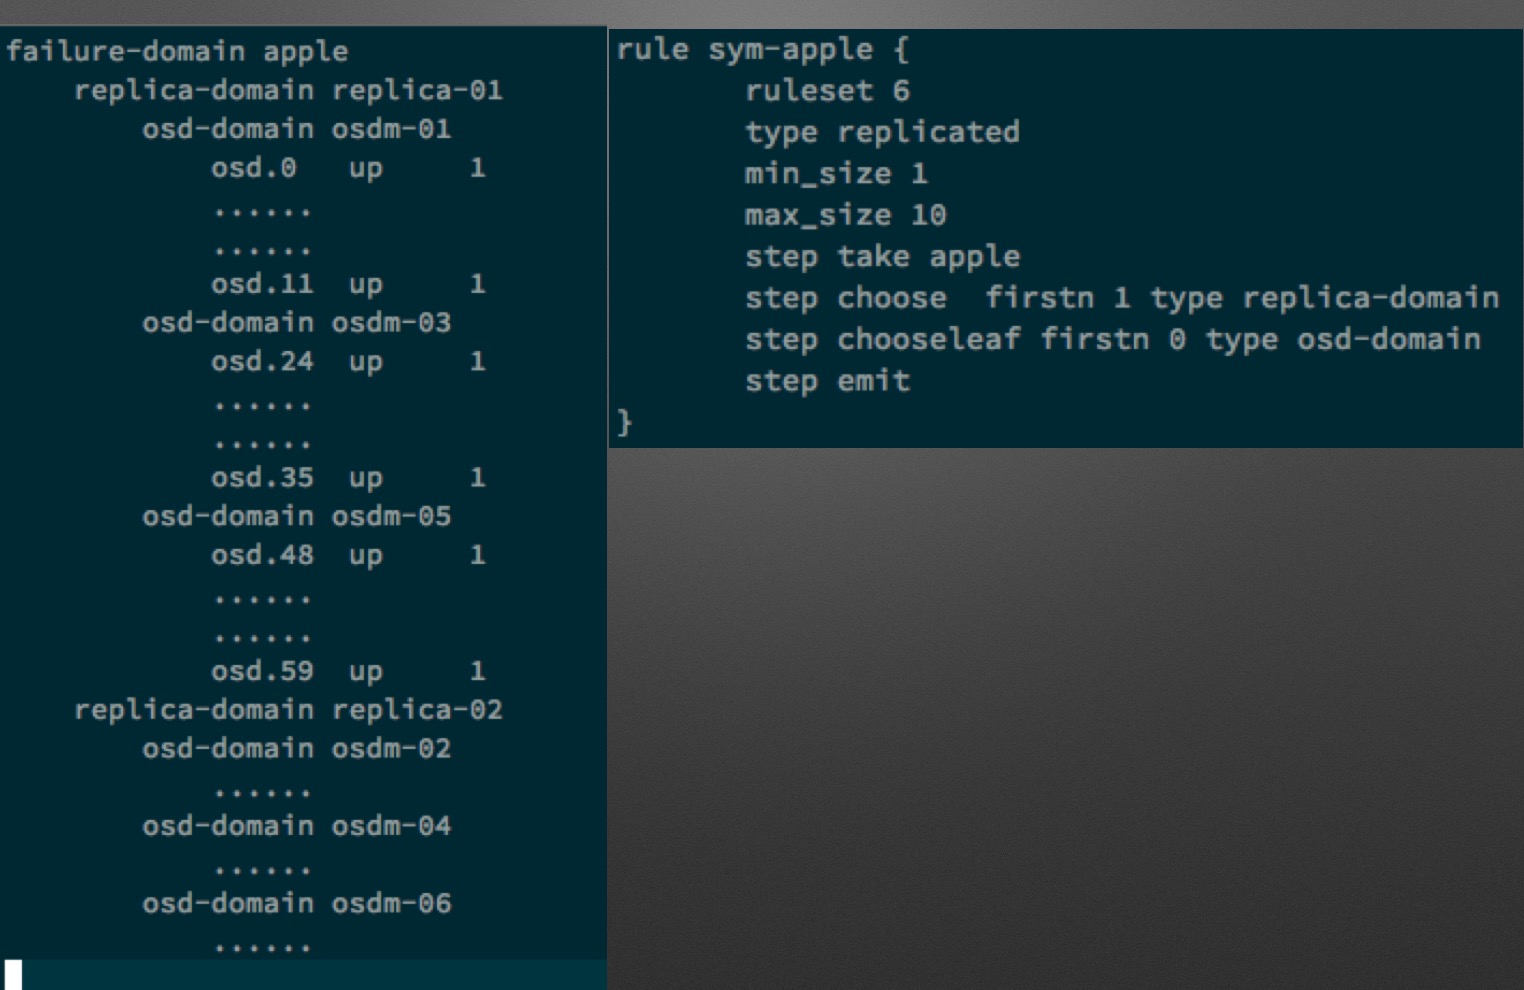Click the osd.24 row

[x=348, y=361]
